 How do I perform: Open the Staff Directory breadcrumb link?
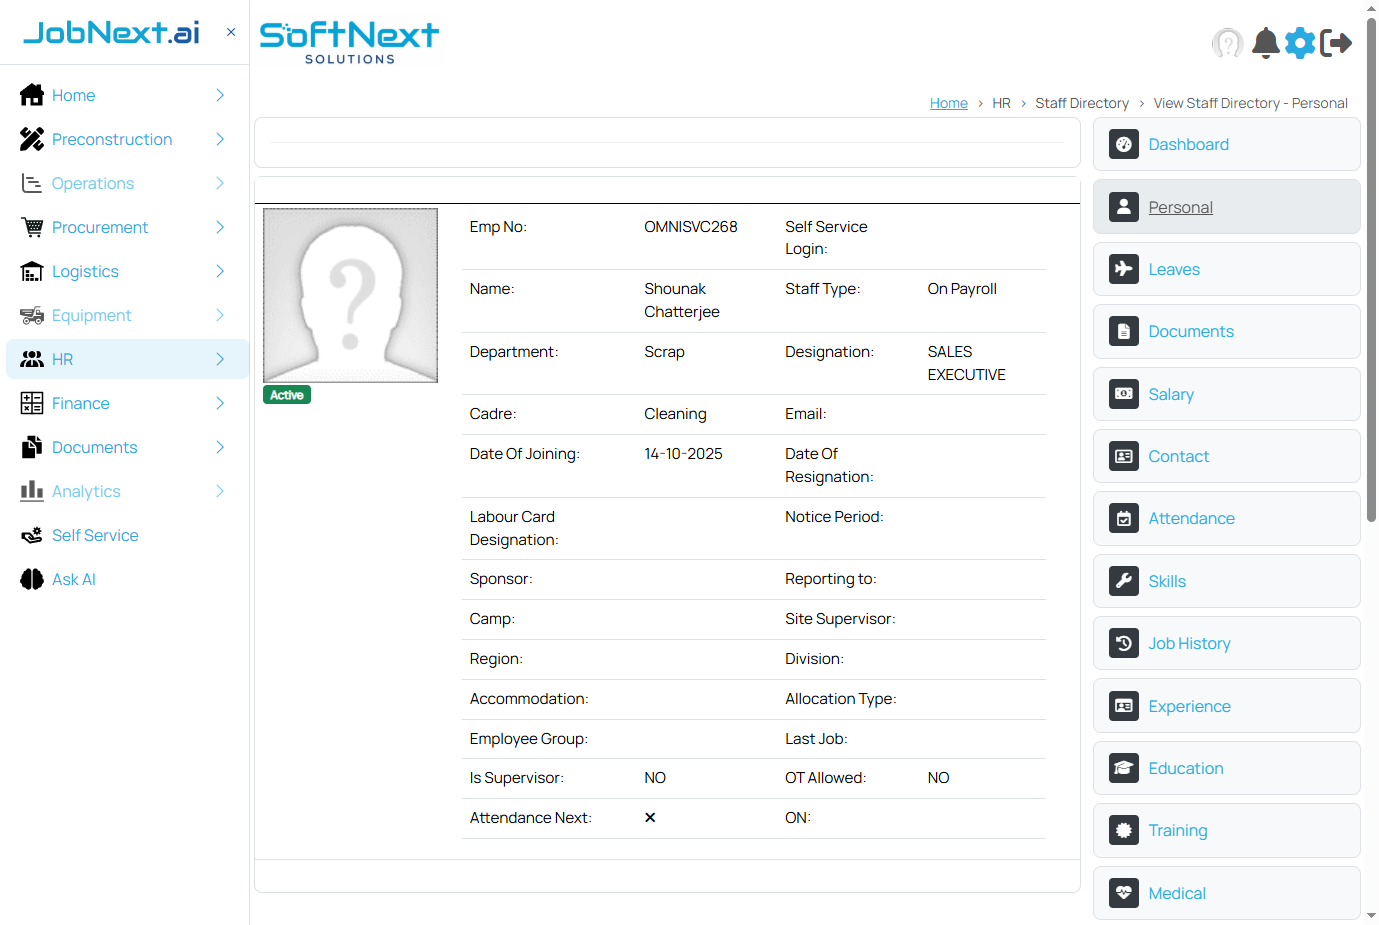pyautogui.click(x=1082, y=102)
